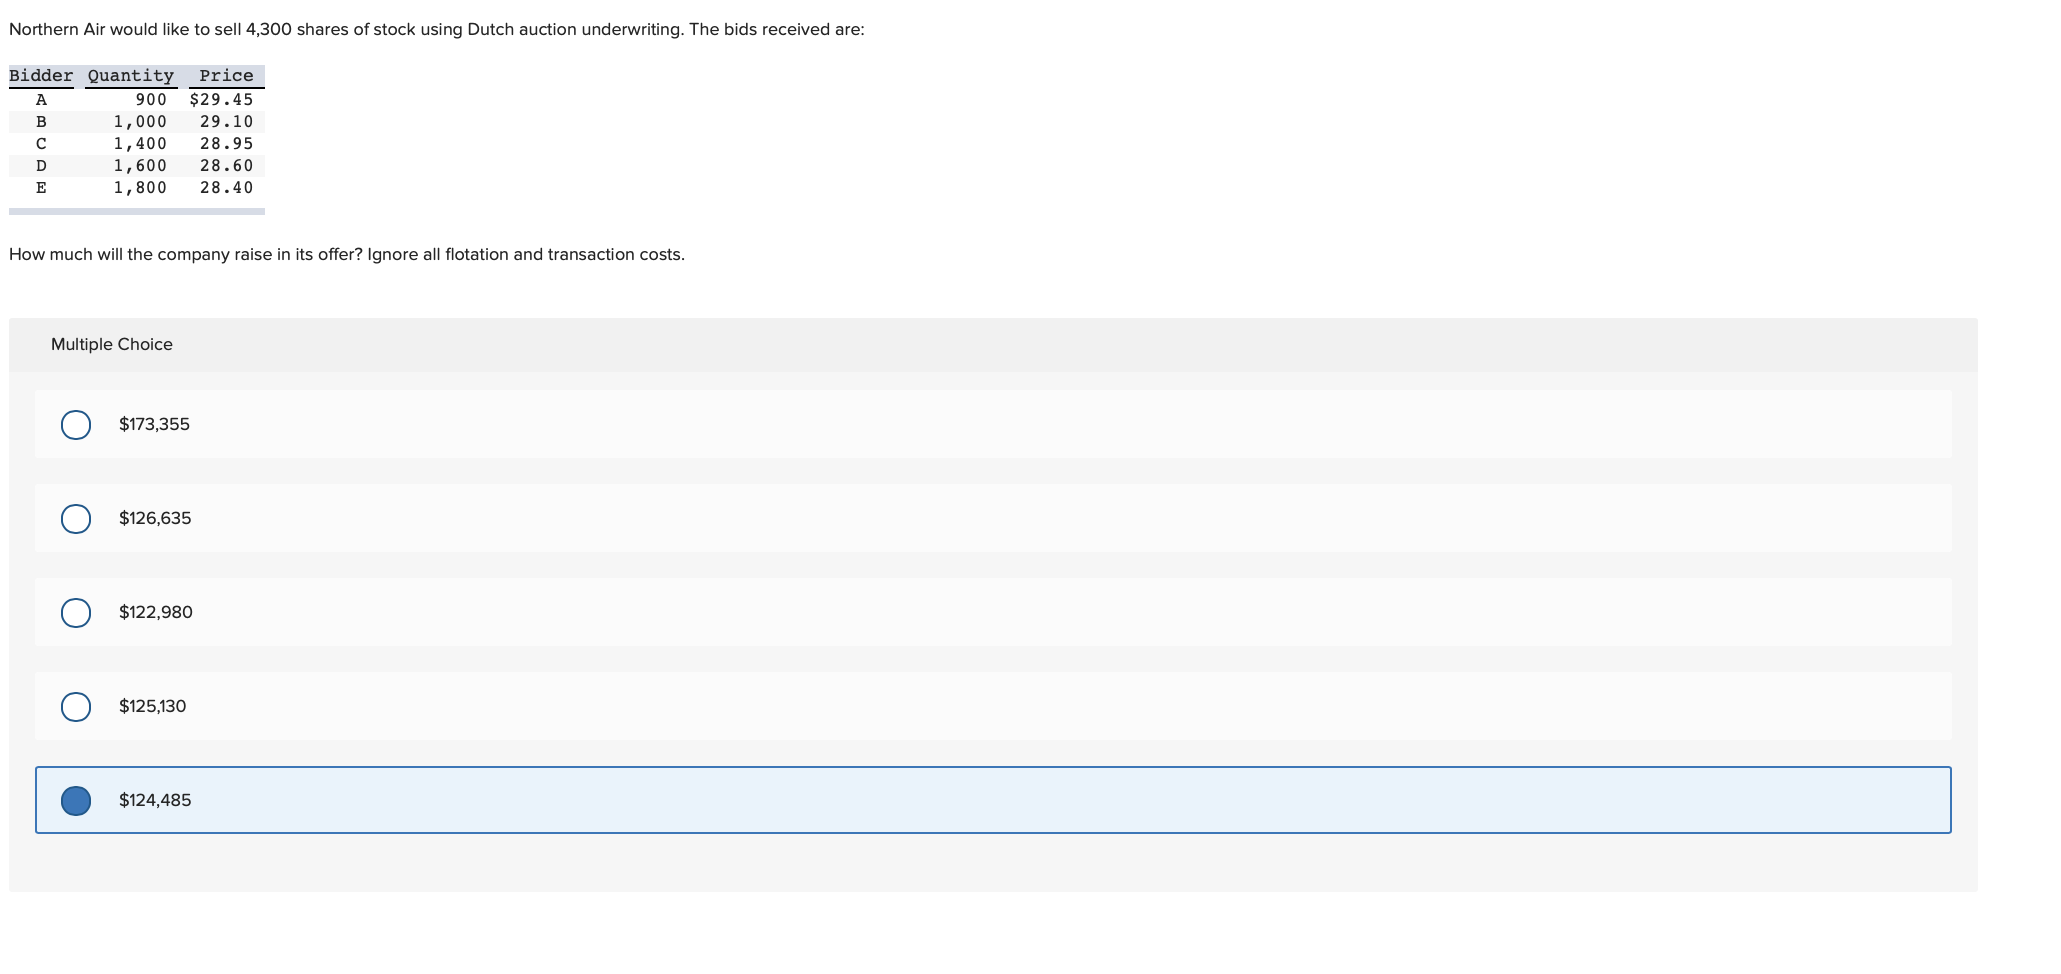
Task: Select the $126,635 radio button
Action: click(76, 519)
